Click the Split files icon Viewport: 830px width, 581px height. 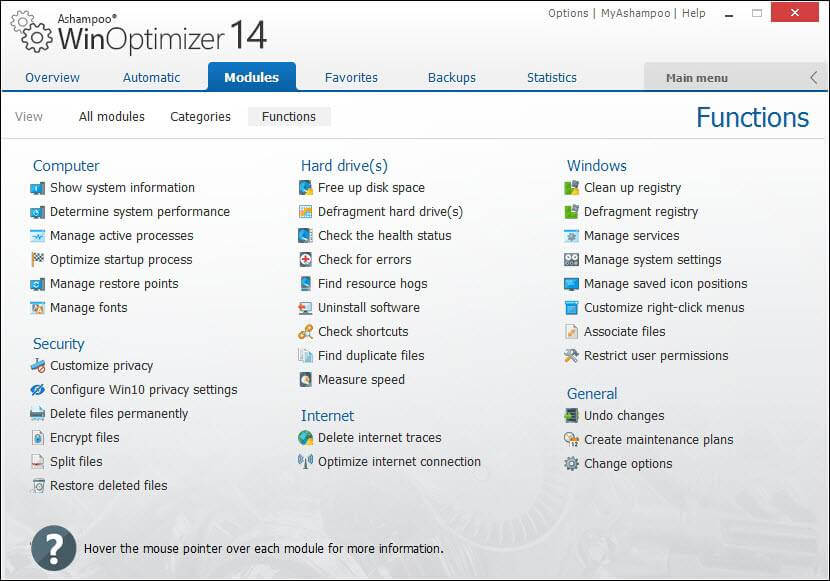click(x=38, y=462)
